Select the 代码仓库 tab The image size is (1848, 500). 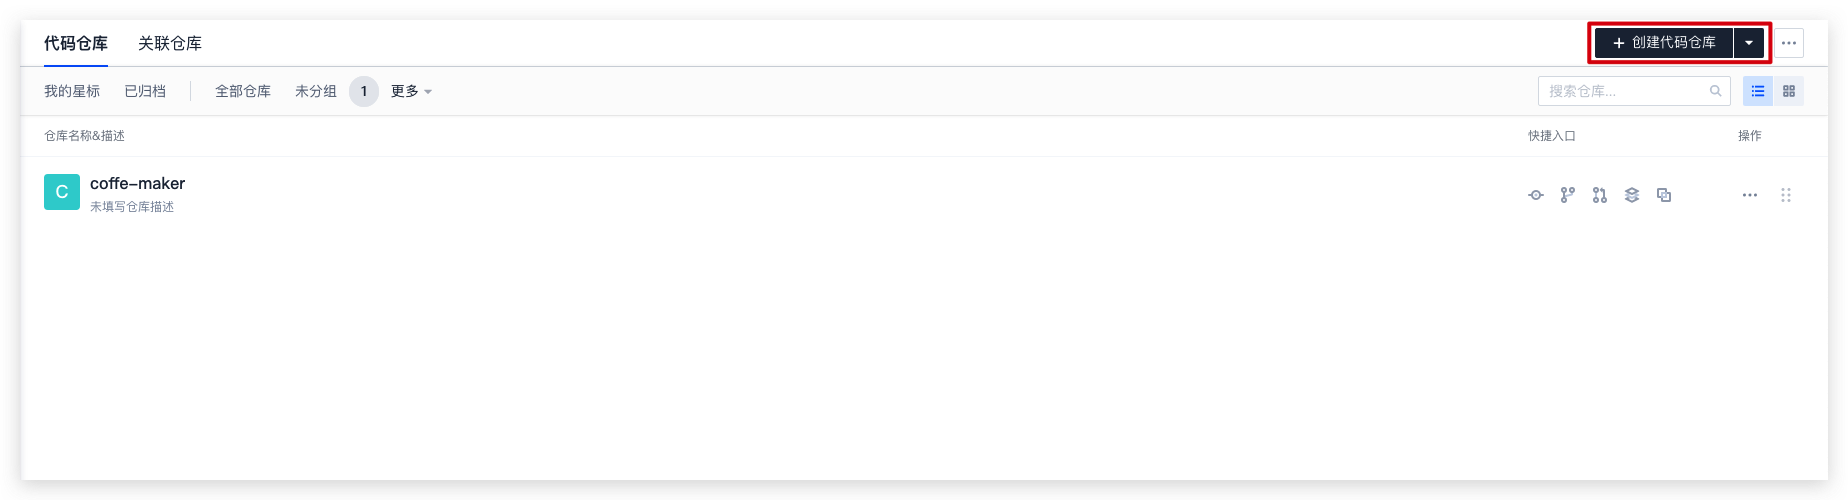coord(76,43)
